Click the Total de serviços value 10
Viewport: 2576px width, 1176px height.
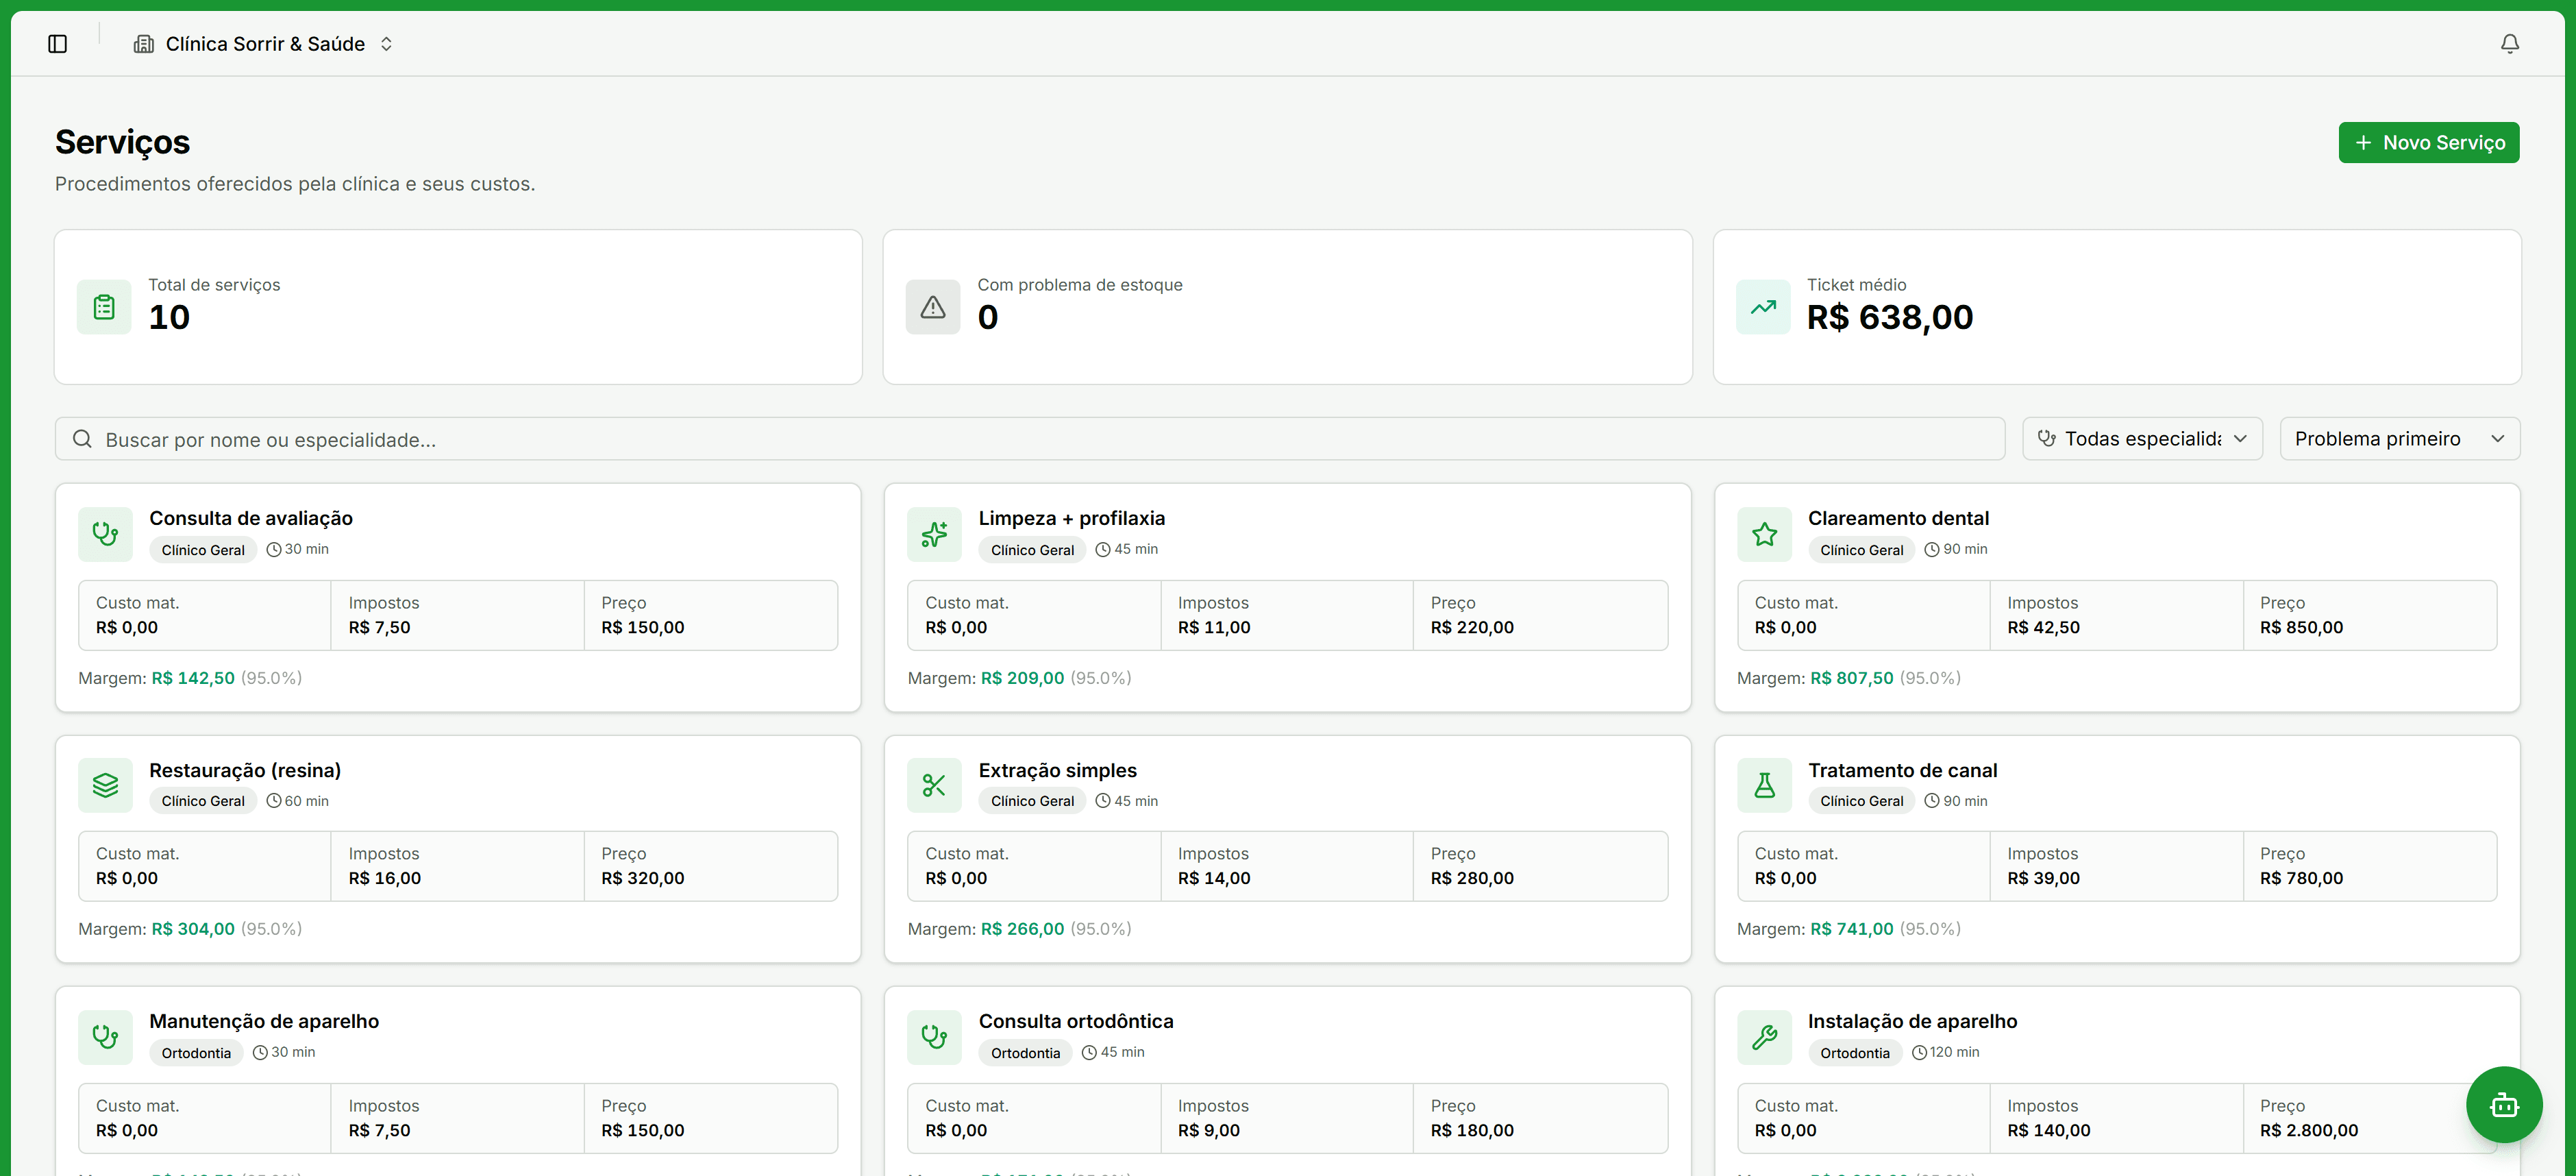click(169, 317)
